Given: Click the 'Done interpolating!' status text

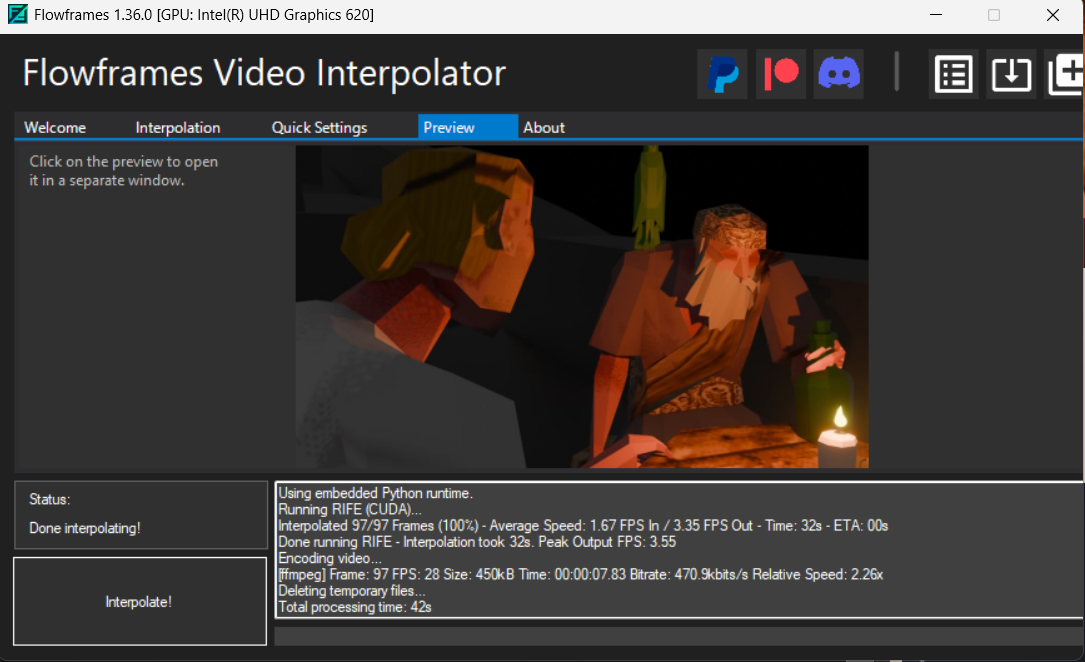Looking at the screenshot, I should click(84, 528).
